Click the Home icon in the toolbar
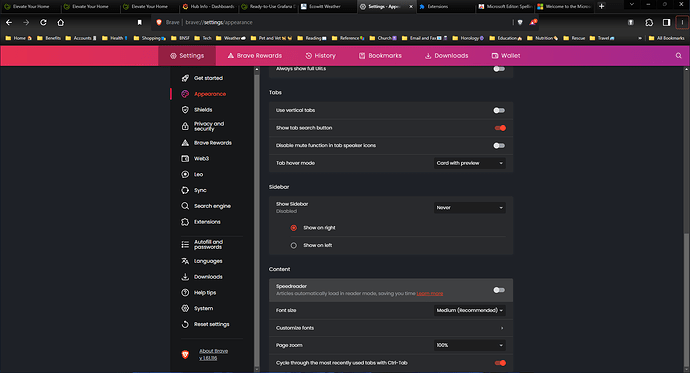 click(x=61, y=22)
